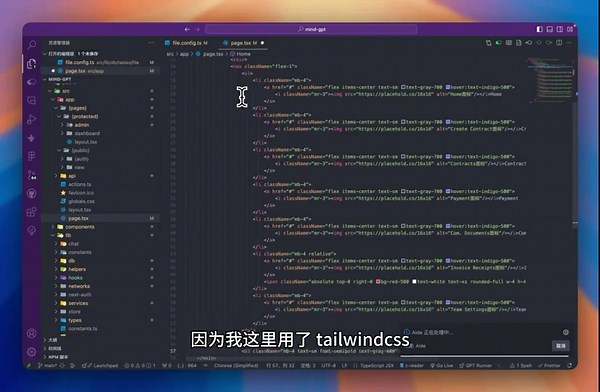The width and height of the screenshot is (600, 392).
Task: Click the green icon in editor toolbar
Action: [499, 43]
